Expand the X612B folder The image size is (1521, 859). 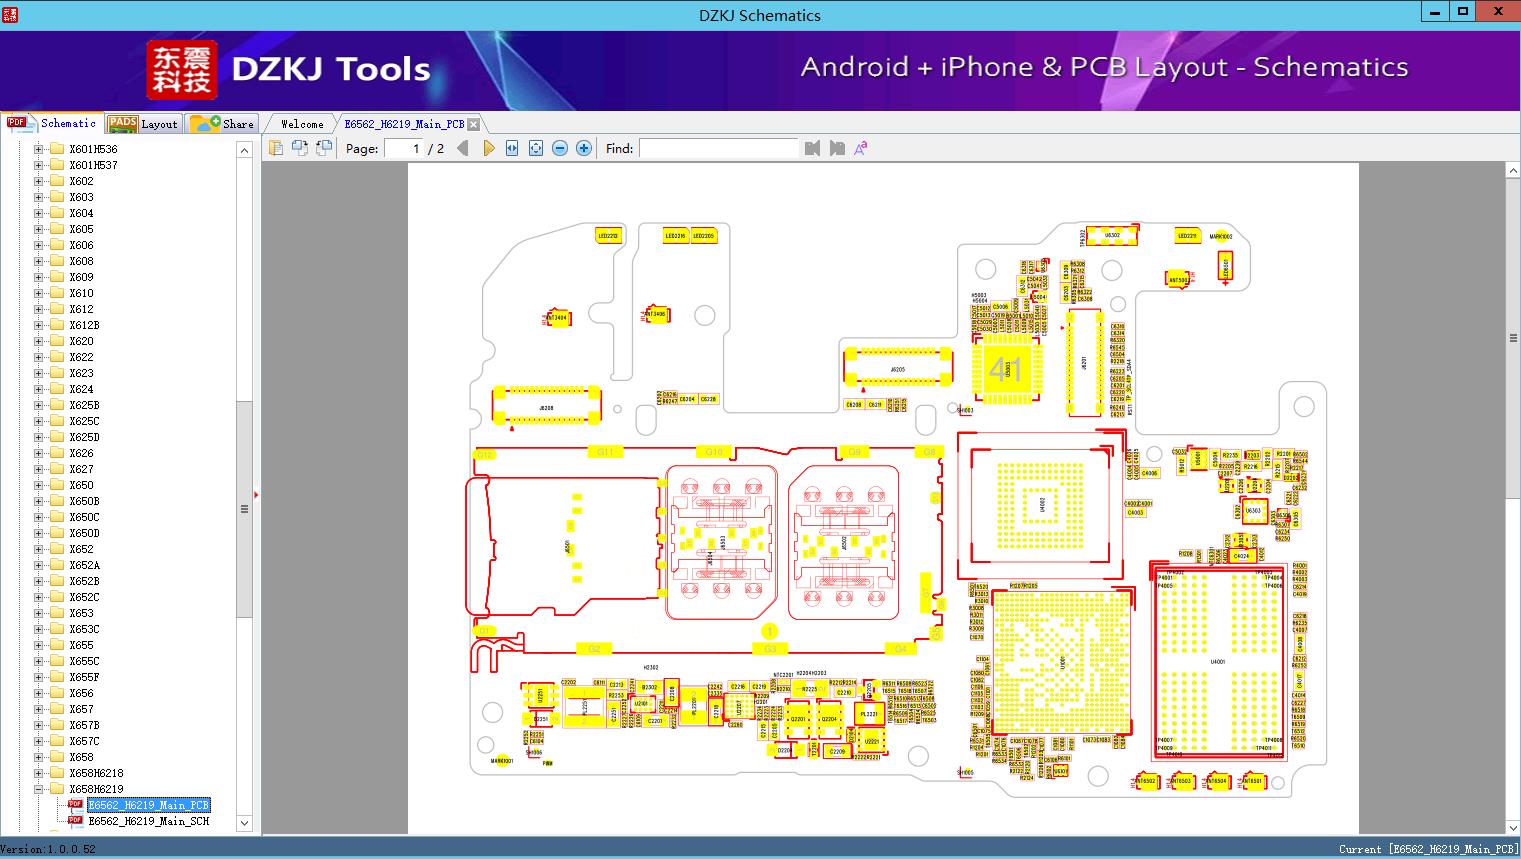(x=38, y=325)
